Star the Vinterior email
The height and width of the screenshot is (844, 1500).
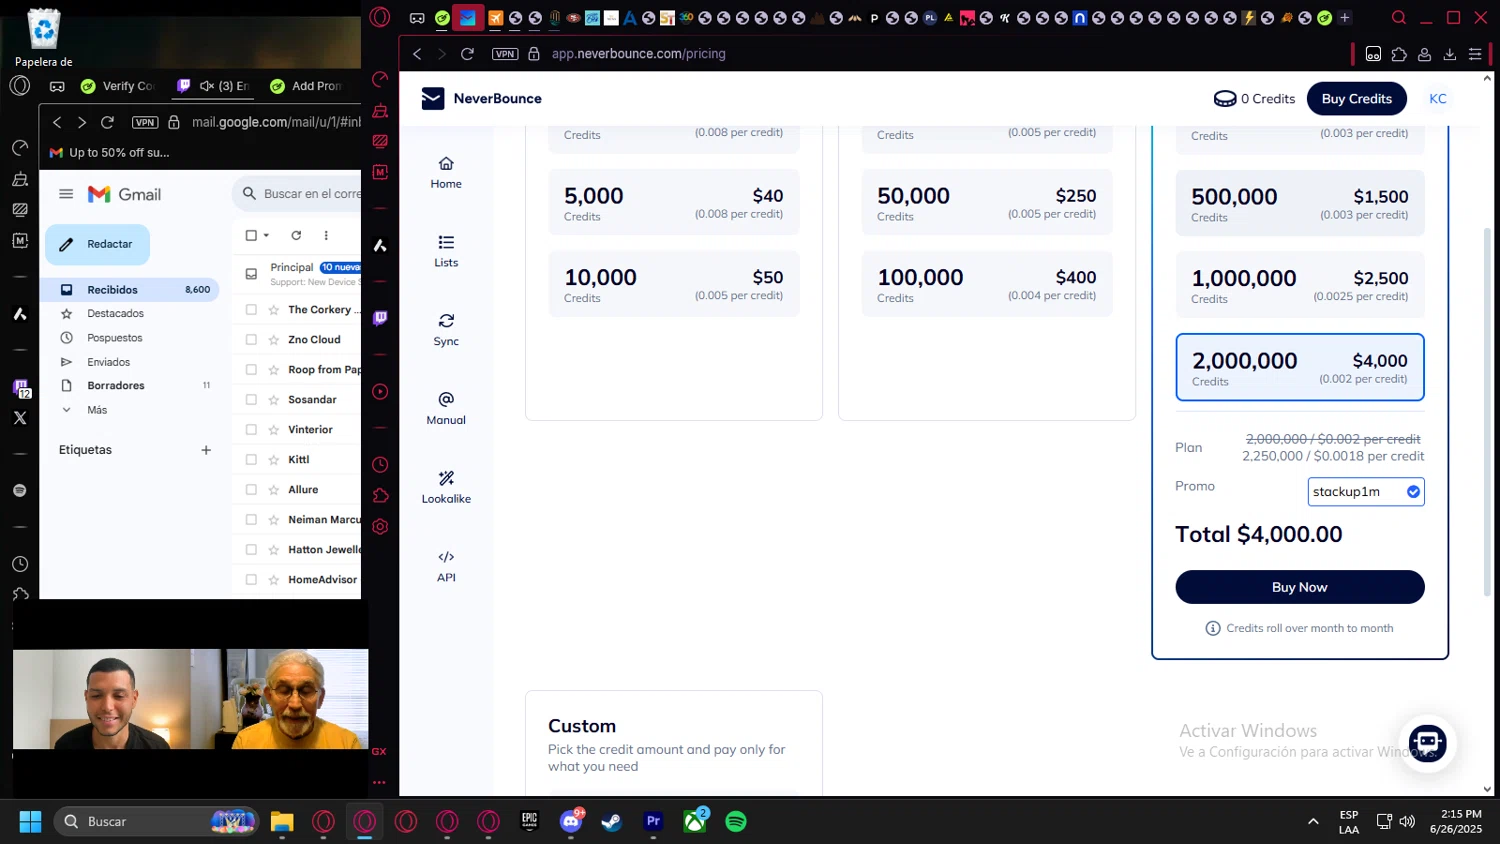pyautogui.click(x=273, y=430)
